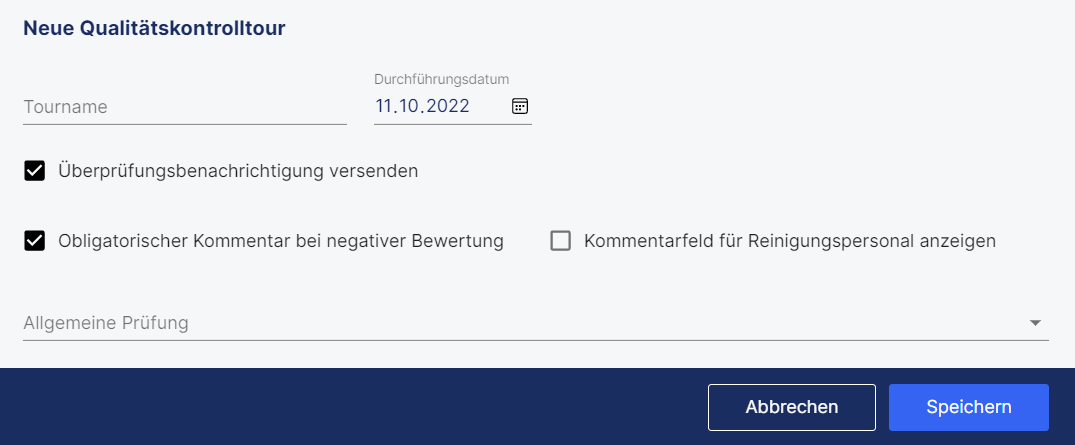Image resolution: width=1075 pixels, height=445 pixels.
Task: Enable the Kommentarfeld für Reinigungspersonal checkbox
Action: click(561, 241)
